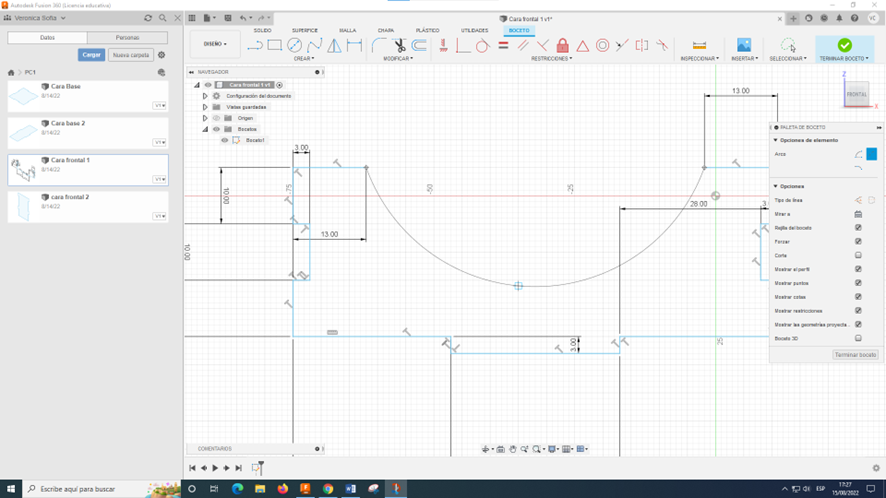Open the Cara Base thumbnail
Viewport: 886px width, 498px height.
click(x=24, y=96)
